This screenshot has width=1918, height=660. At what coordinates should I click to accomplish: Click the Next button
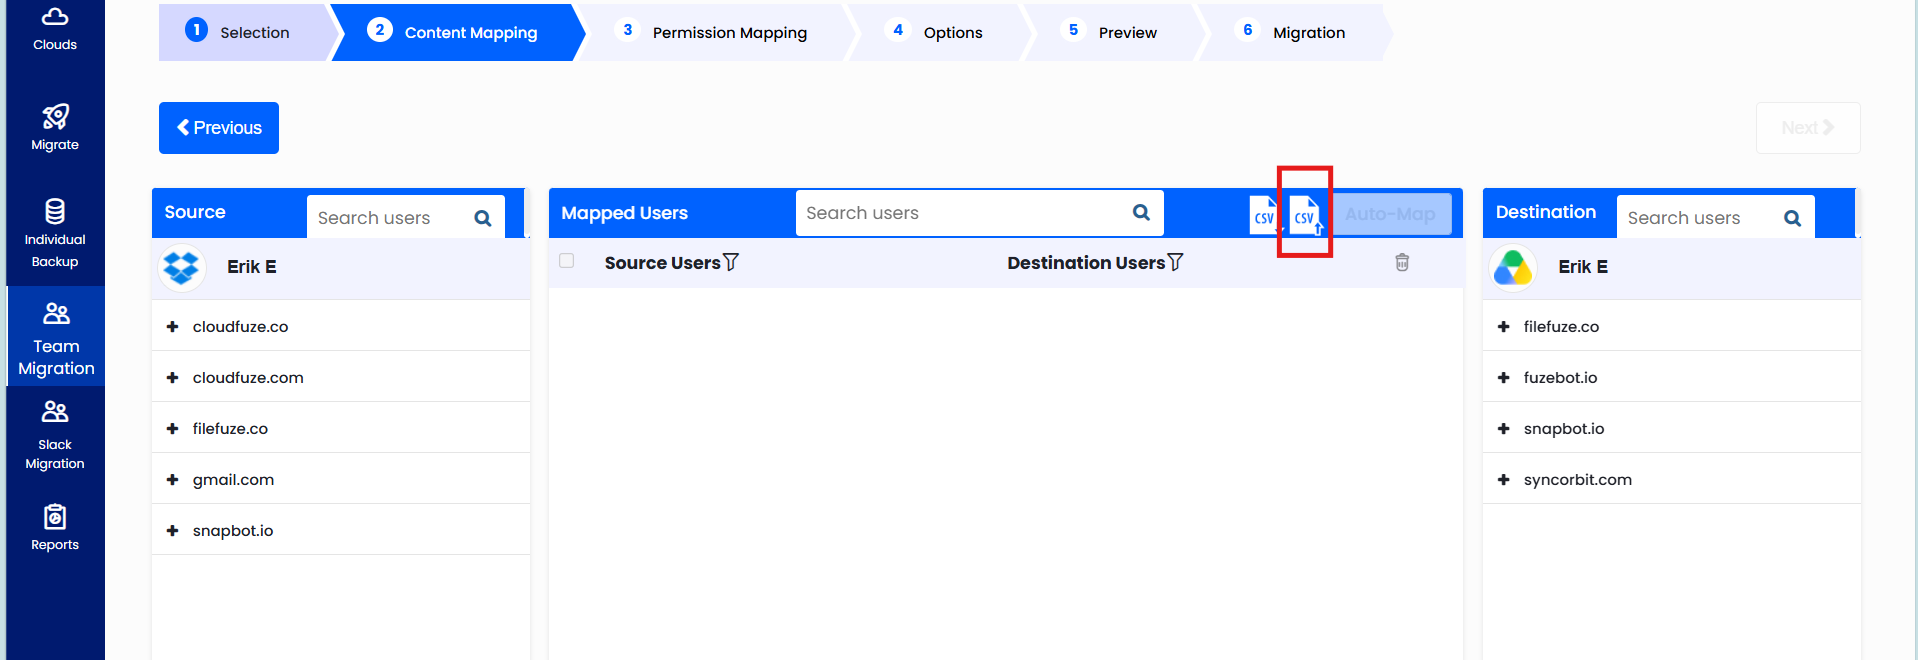coord(1808,128)
